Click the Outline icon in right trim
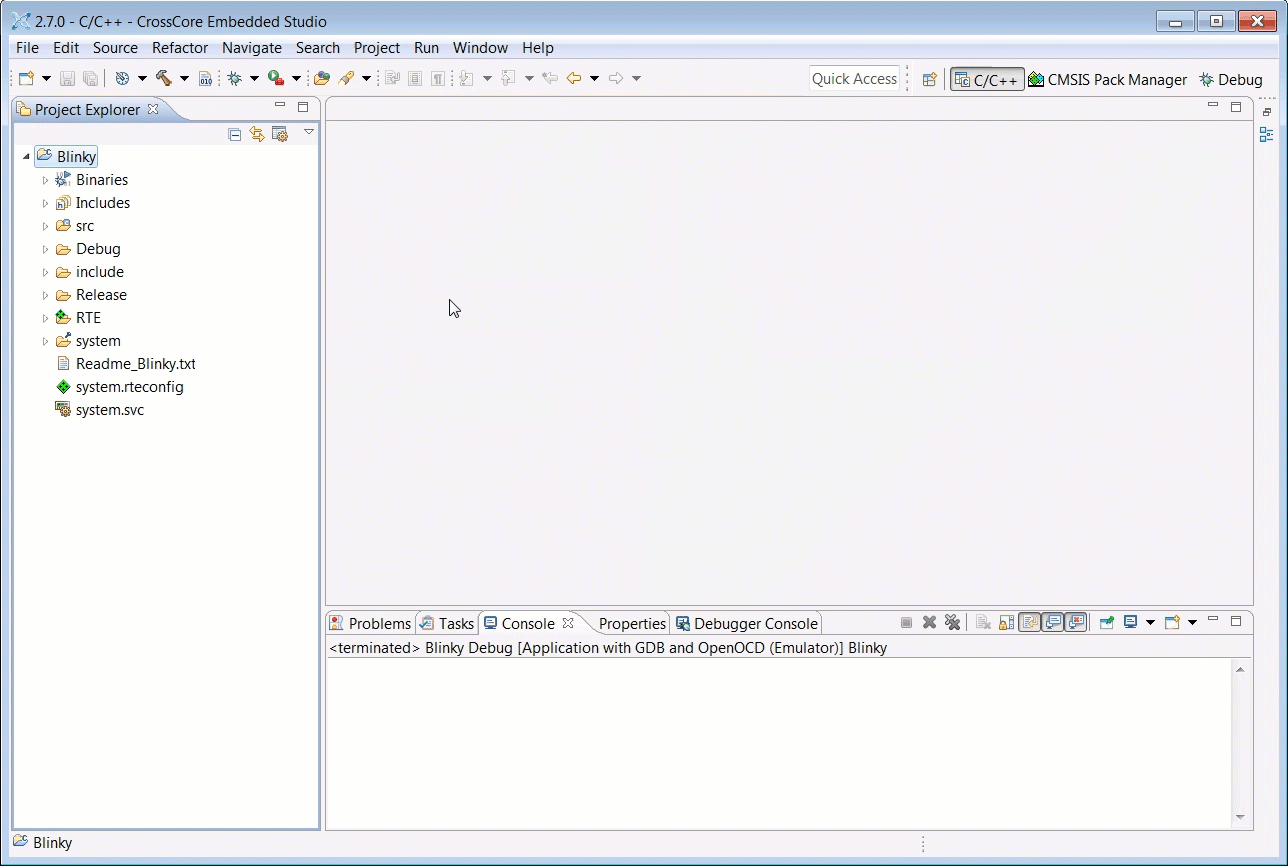The image size is (1288, 866). [x=1267, y=135]
